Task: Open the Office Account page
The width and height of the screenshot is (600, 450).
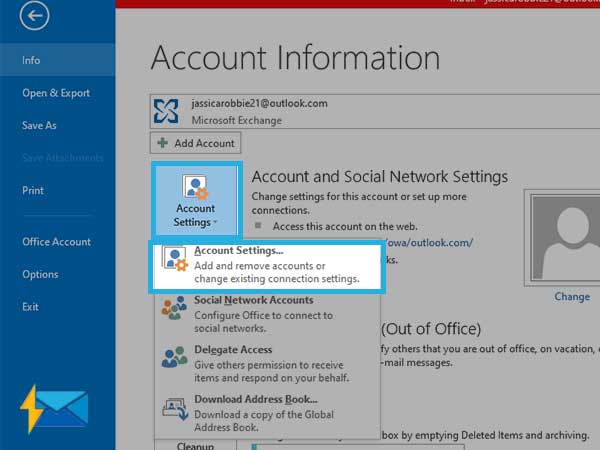Action: point(57,242)
